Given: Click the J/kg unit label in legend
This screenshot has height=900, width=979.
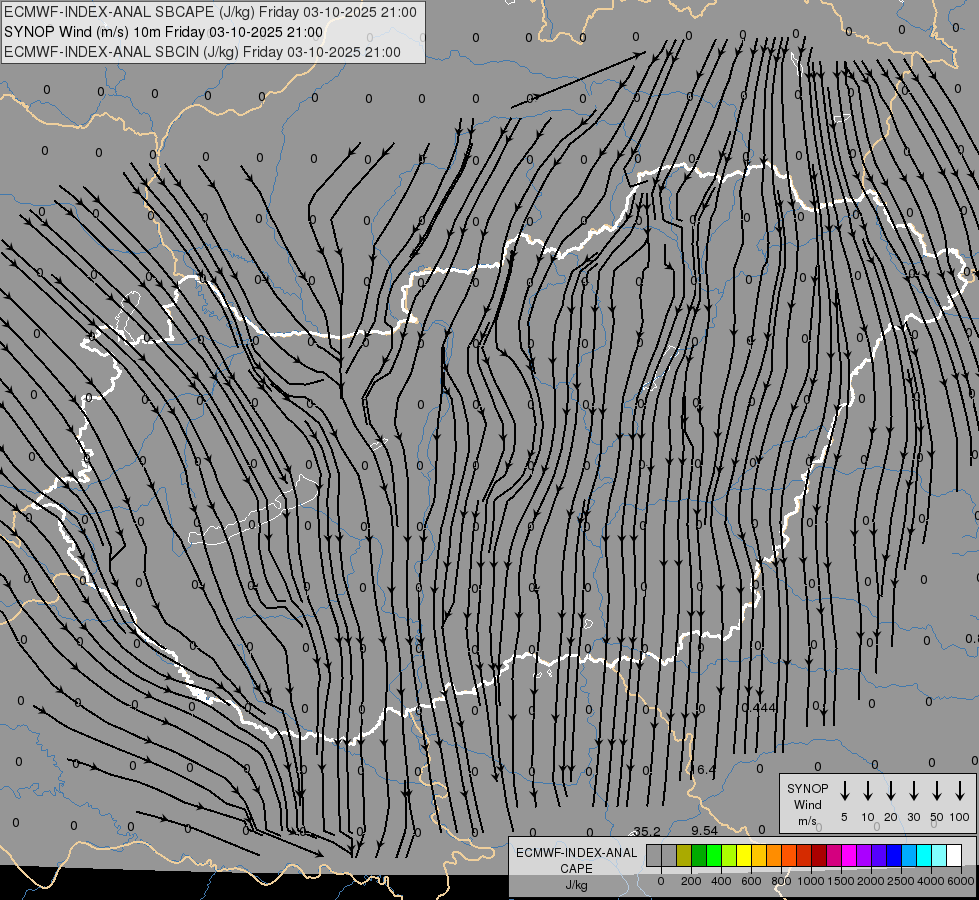Looking at the screenshot, I should point(576,885).
